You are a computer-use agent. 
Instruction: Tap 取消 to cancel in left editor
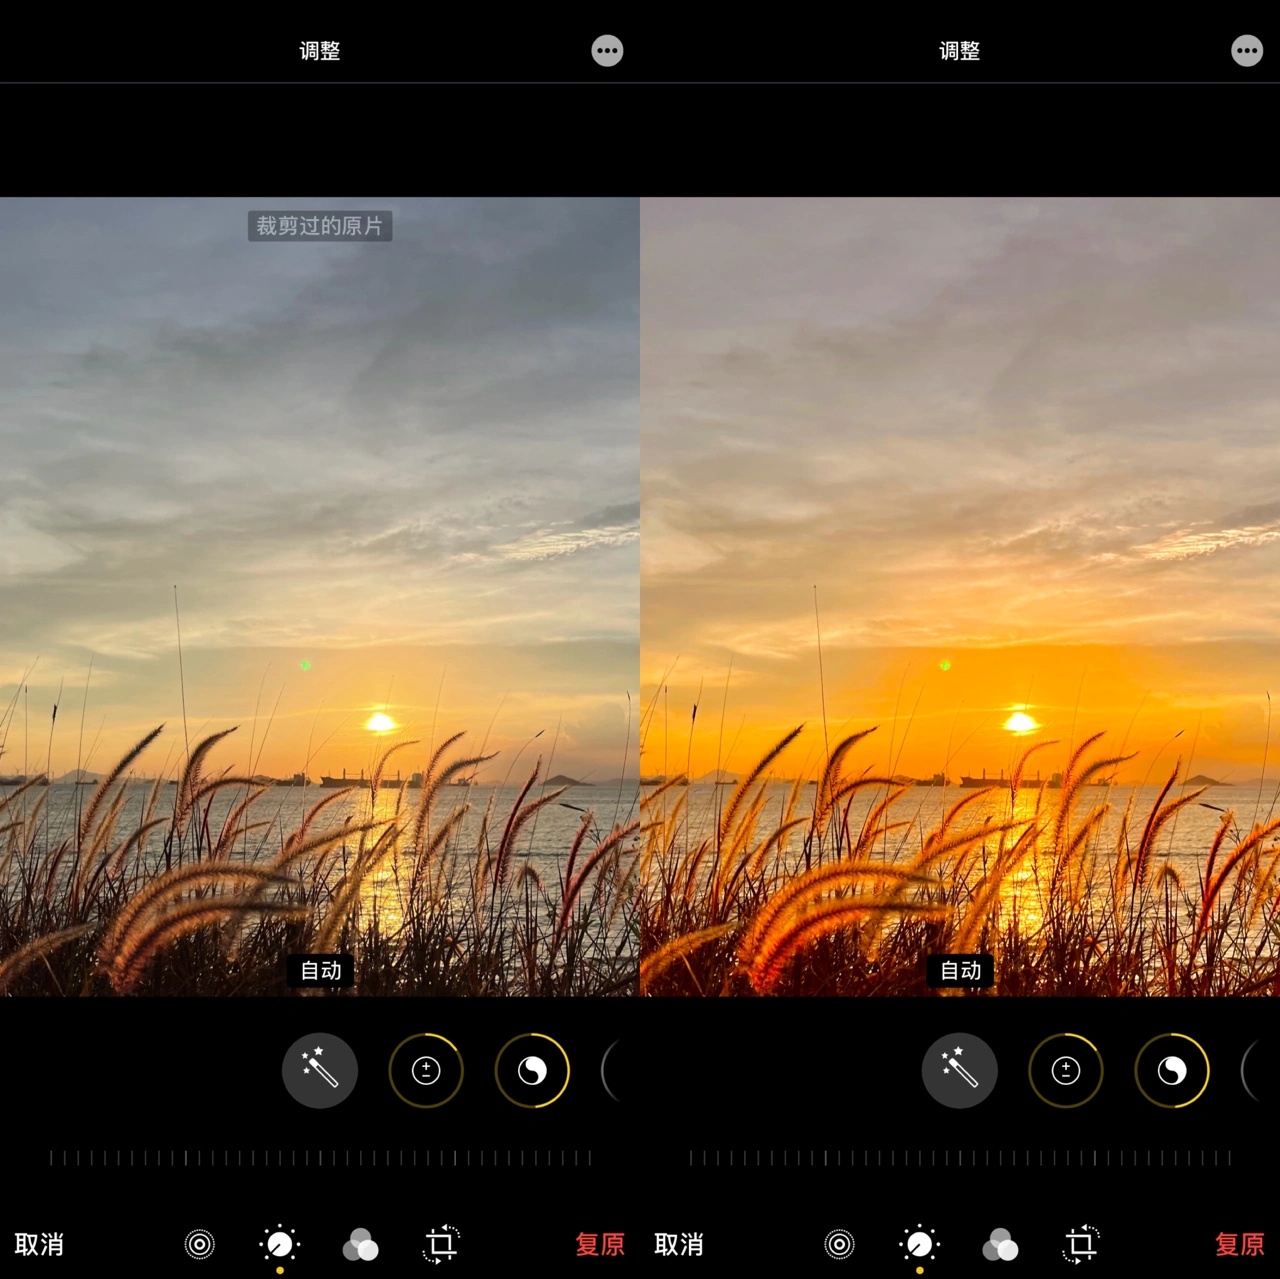[40, 1245]
